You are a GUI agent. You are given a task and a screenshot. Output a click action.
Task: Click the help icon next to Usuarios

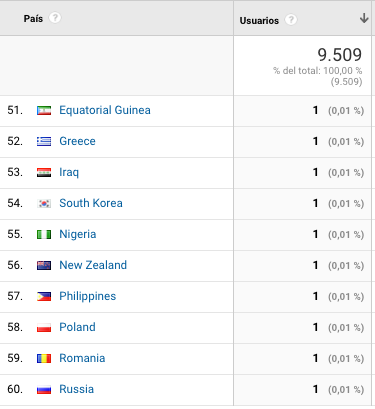point(291,20)
